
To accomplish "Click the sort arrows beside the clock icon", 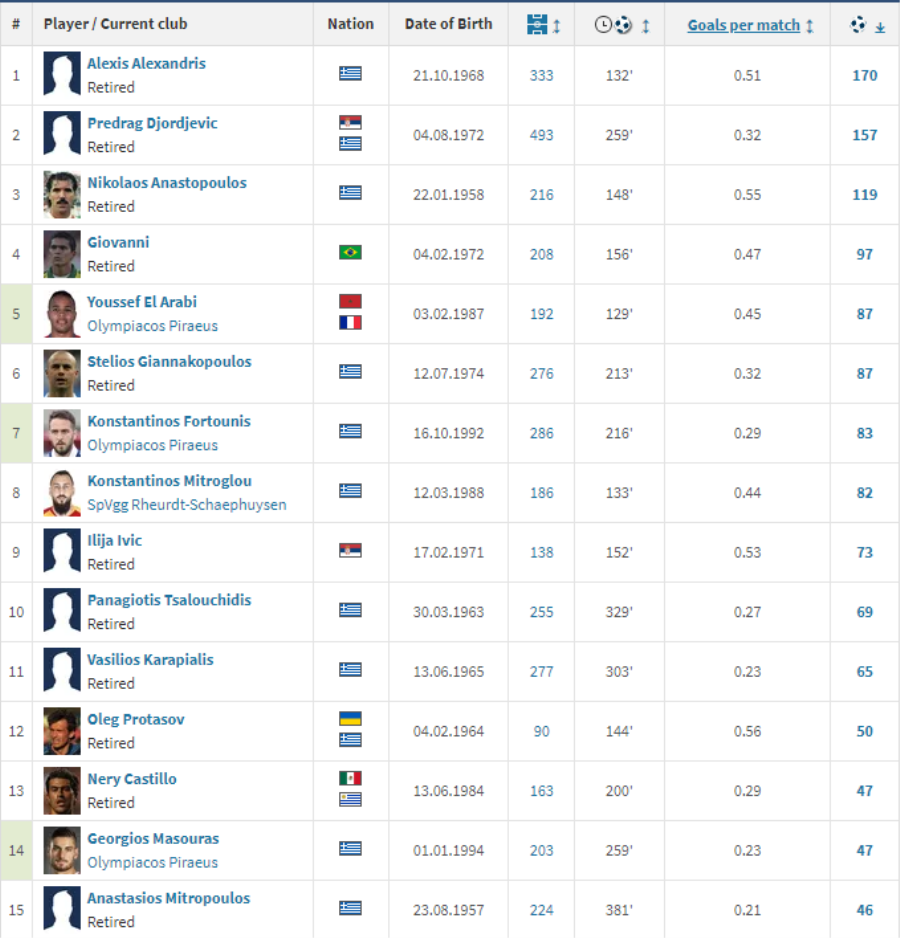I will click(x=645, y=26).
